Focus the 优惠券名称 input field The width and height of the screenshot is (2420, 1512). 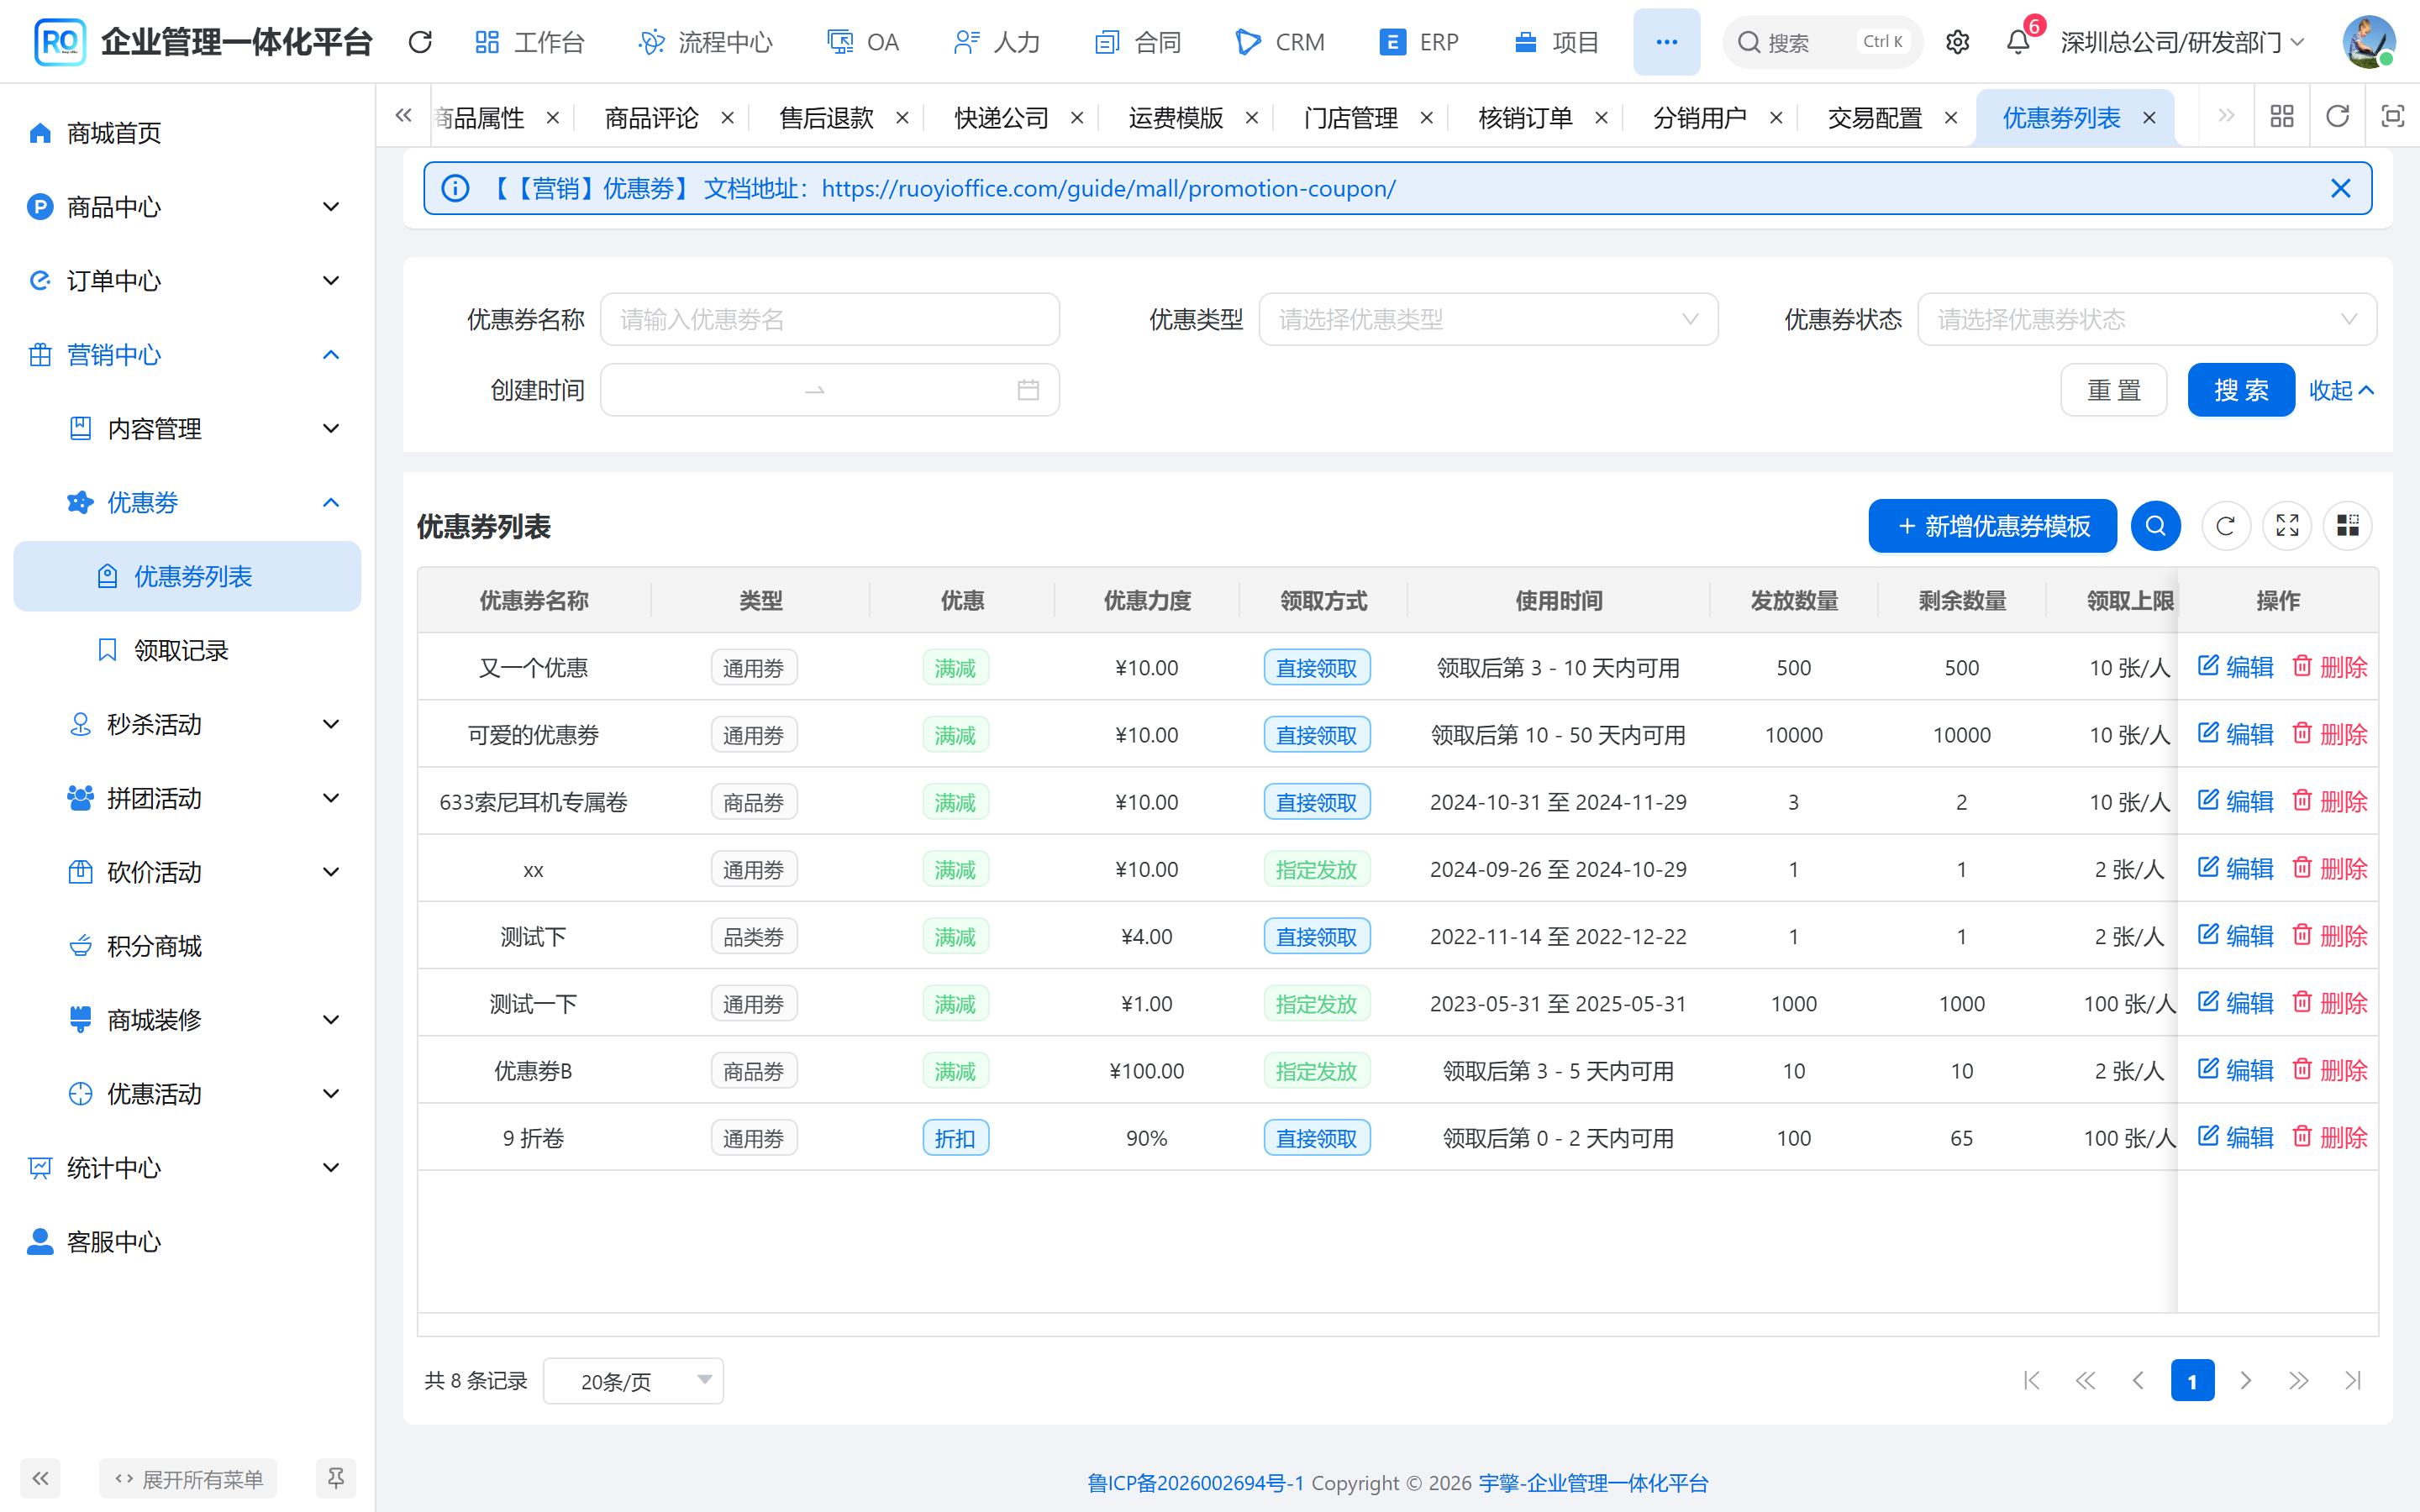click(x=829, y=319)
